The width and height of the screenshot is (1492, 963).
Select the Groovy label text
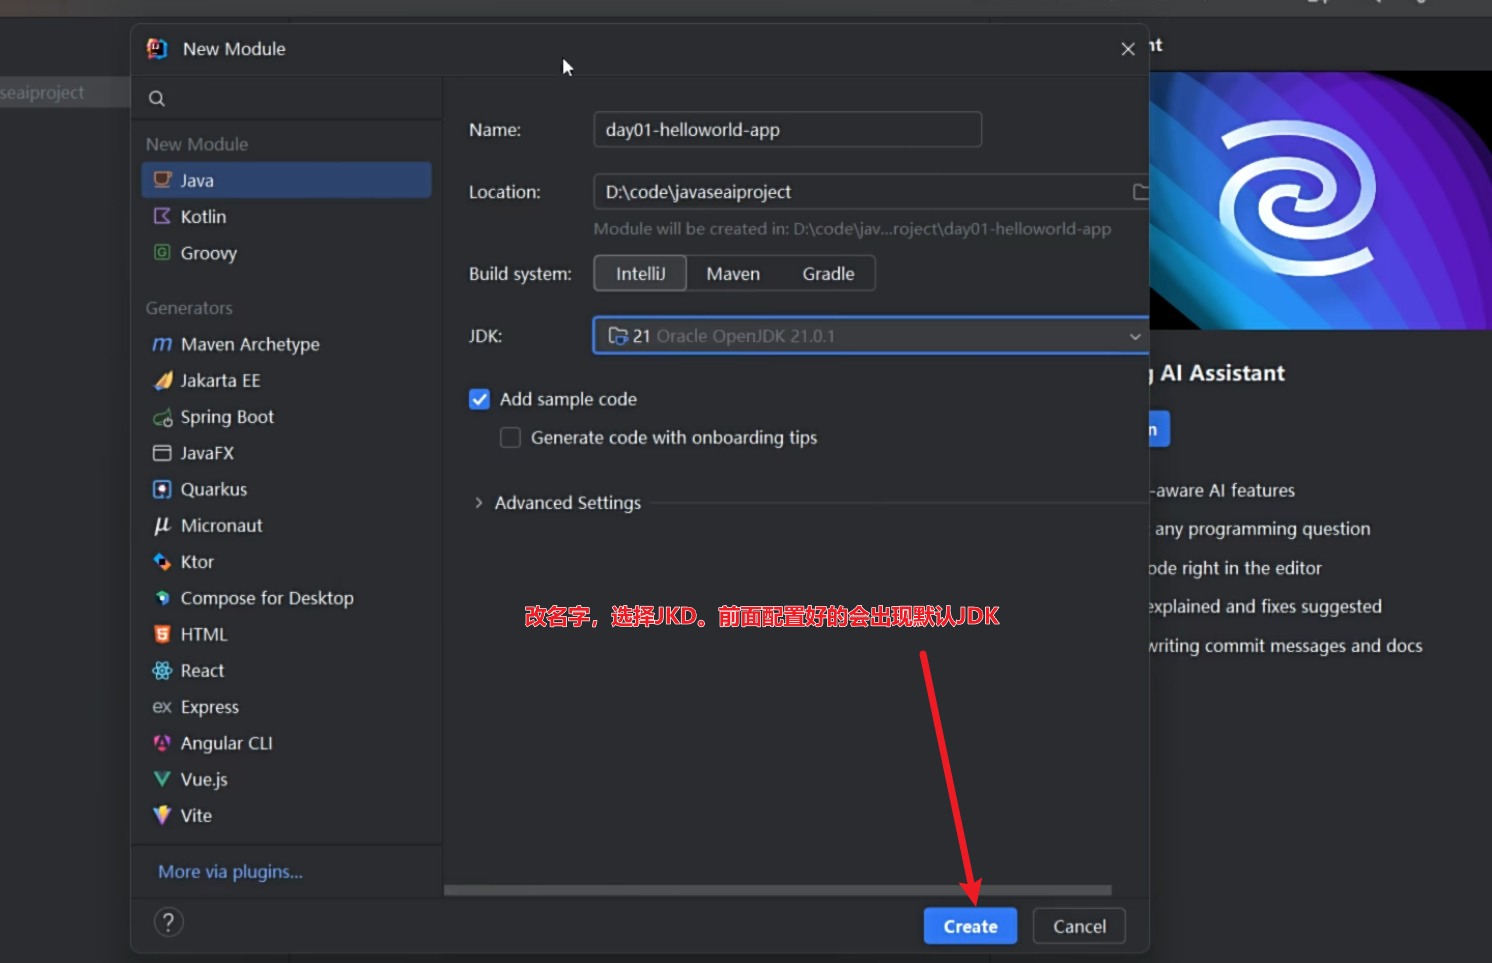pyautogui.click(x=208, y=253)
